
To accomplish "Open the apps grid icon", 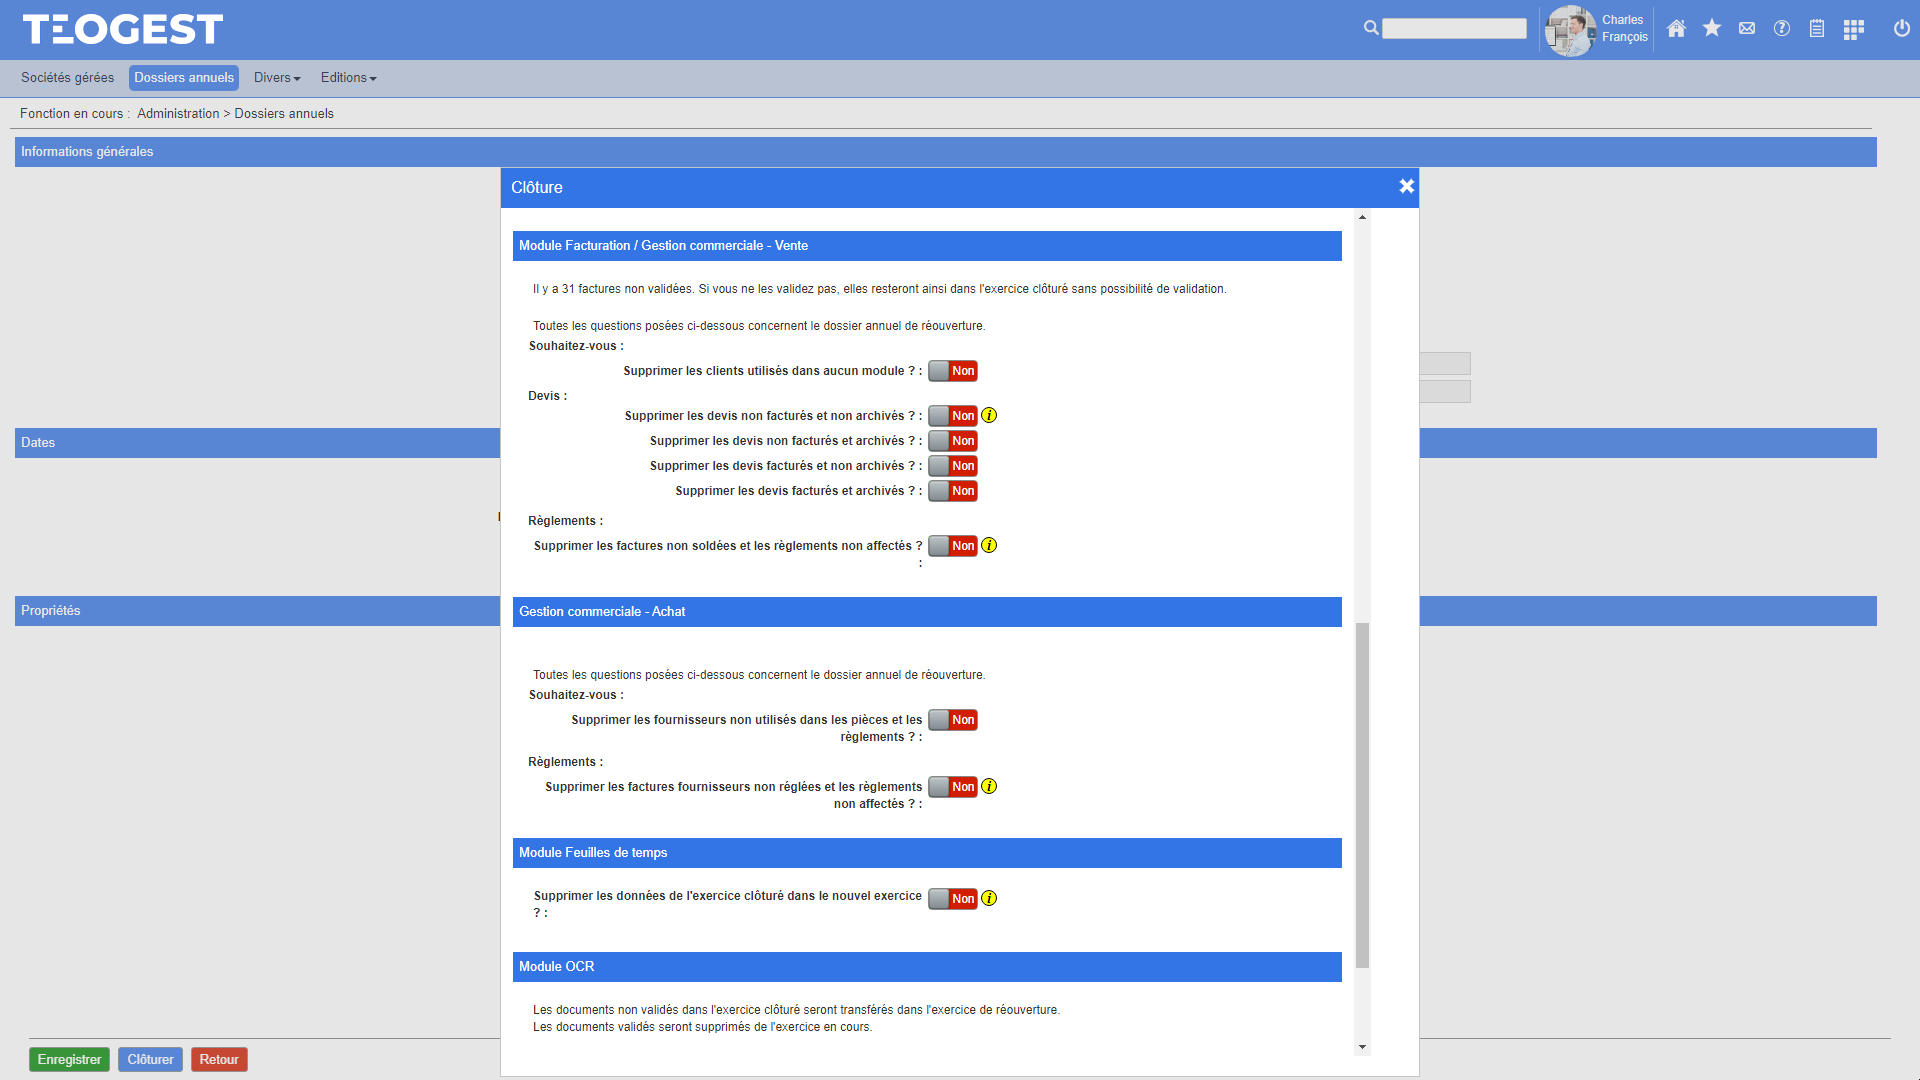I will point(1854,29).
